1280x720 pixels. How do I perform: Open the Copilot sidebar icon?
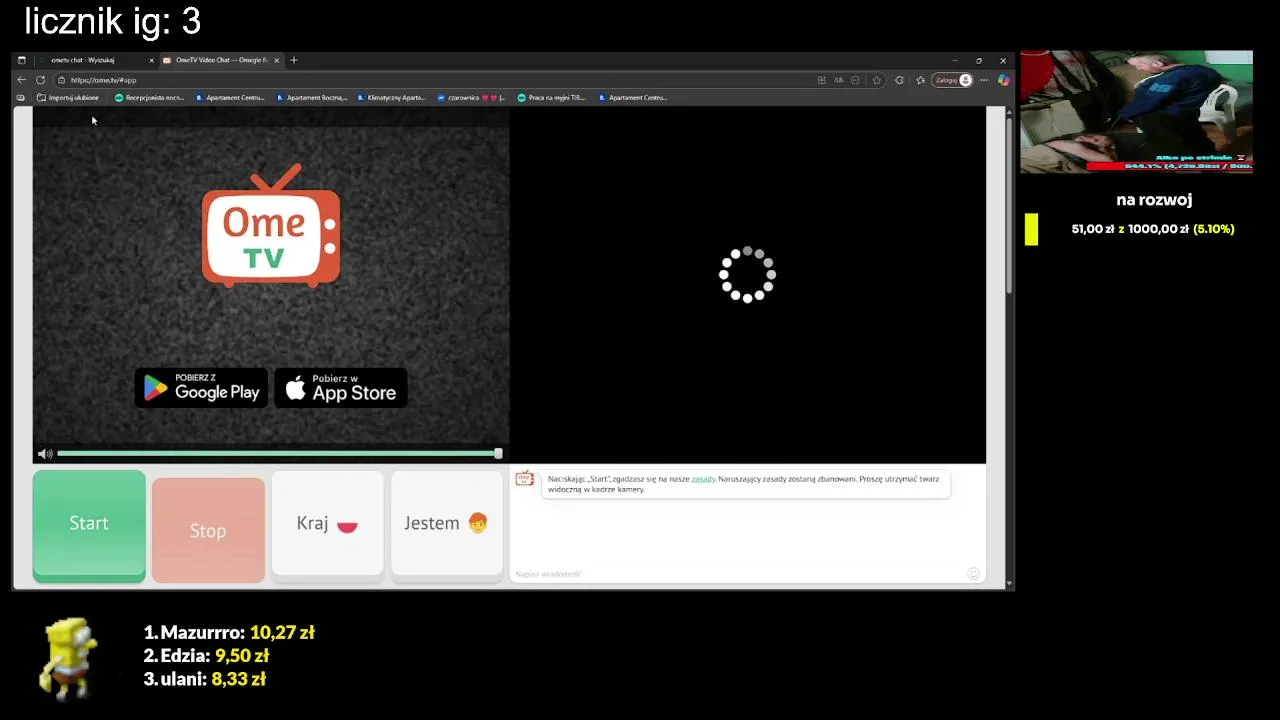1003,80
